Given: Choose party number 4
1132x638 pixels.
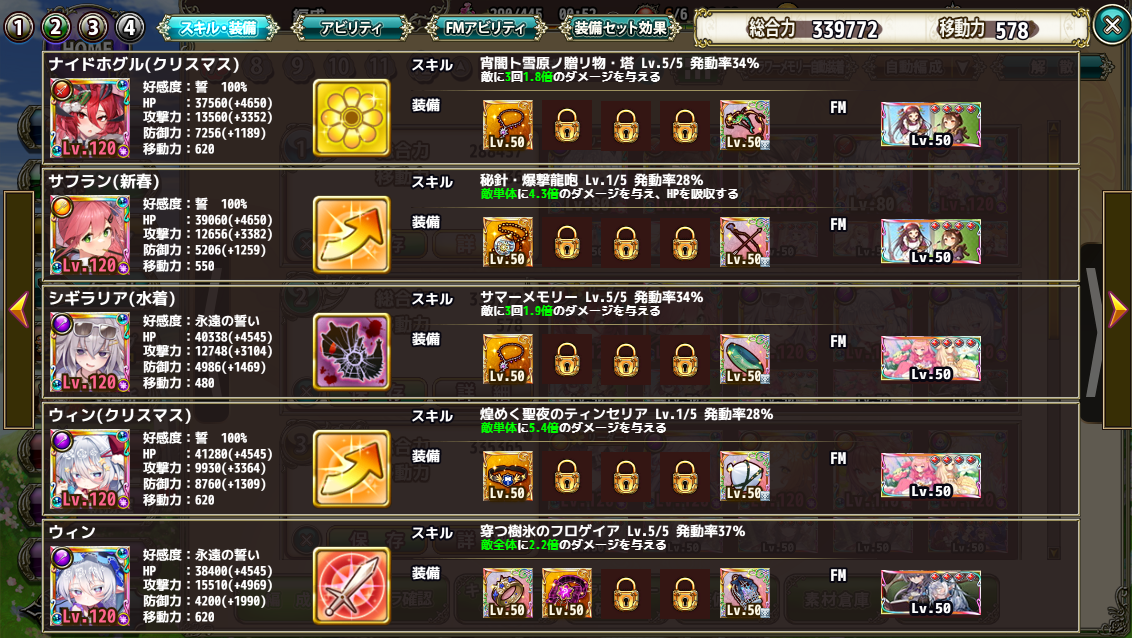Looking at the screenshot, I should click(x=129, y=27).
